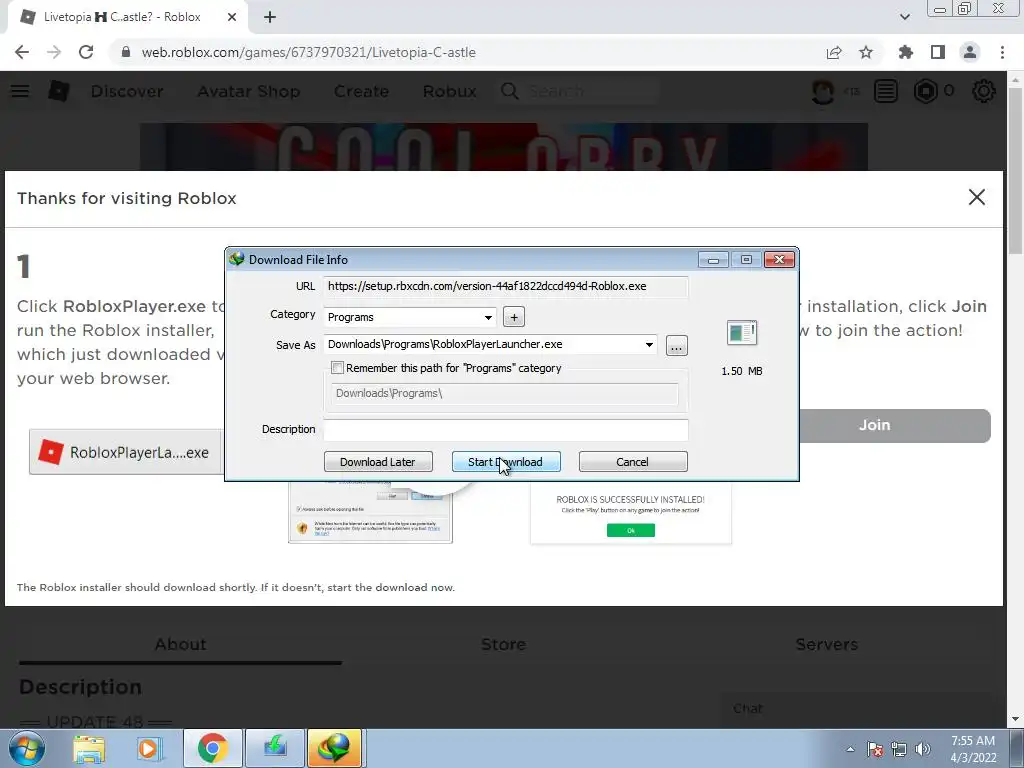Reload the Roblox page
The width and height of the screenshot is (1024, 768).
click(x=86, y=52)
